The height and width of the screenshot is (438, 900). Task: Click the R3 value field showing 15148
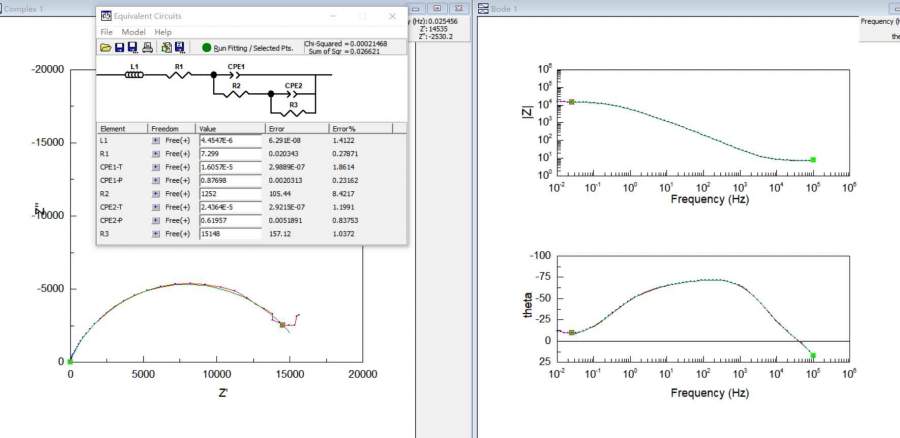click(230, 233)
